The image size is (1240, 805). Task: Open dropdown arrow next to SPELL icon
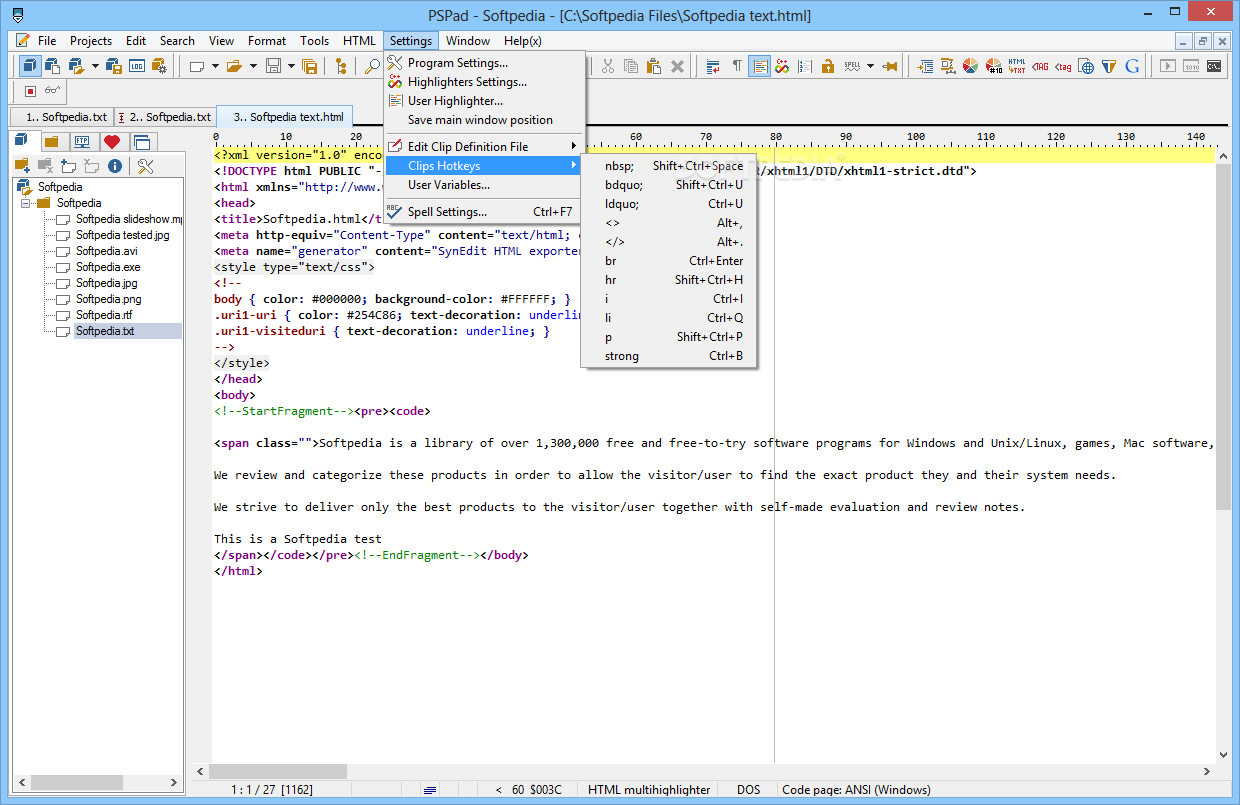click(x=870, y=66)
